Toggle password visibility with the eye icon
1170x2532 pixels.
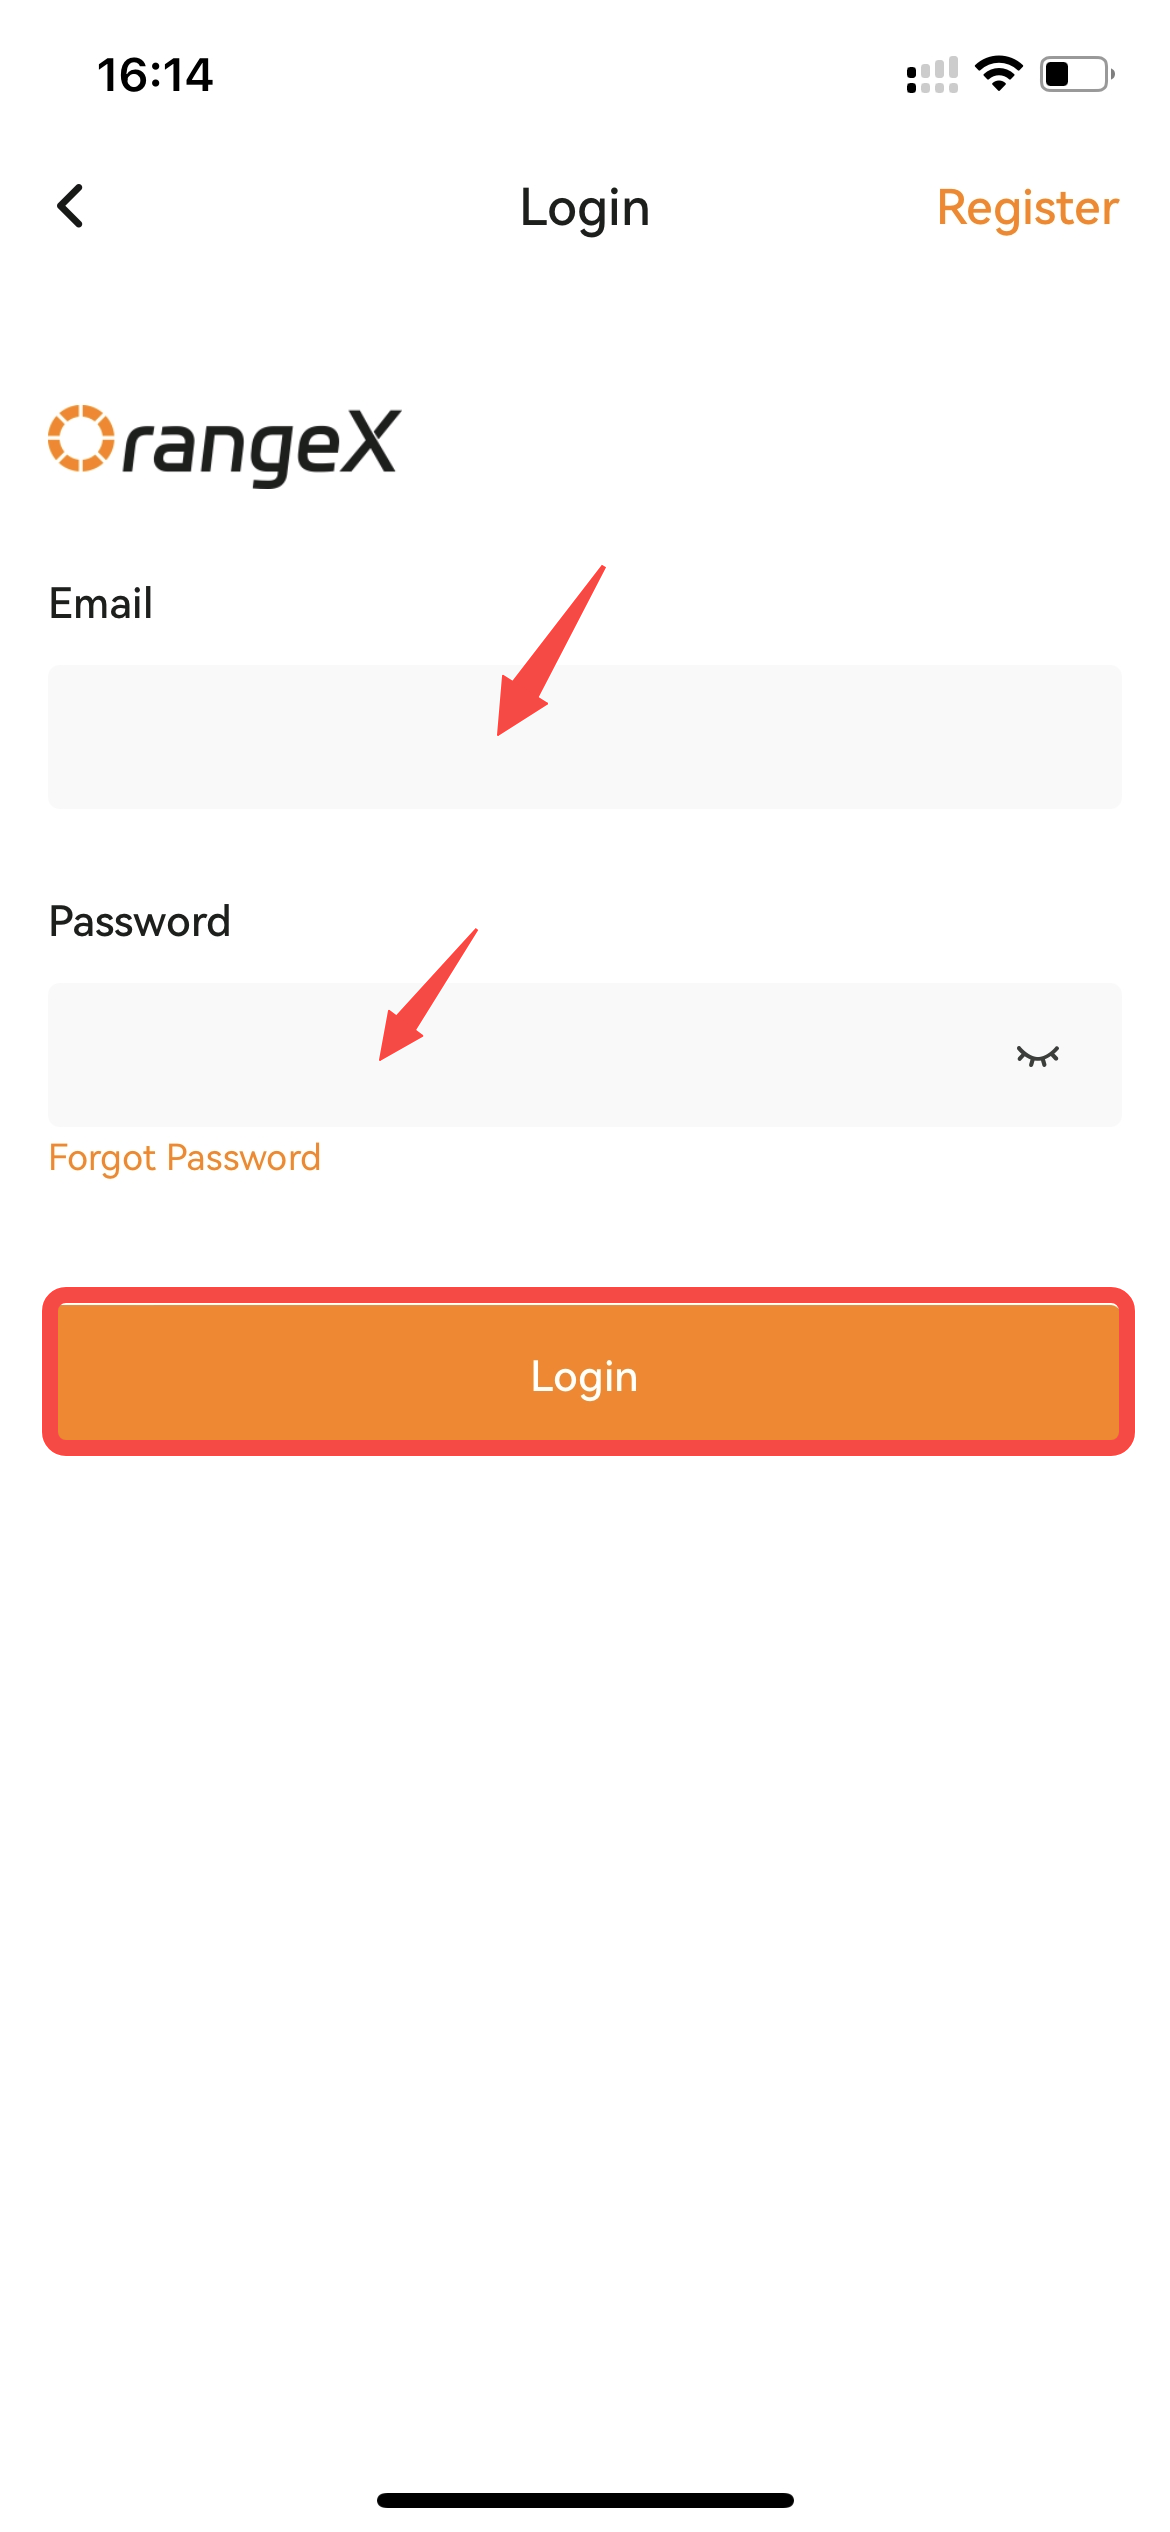pos(1037,1056)
